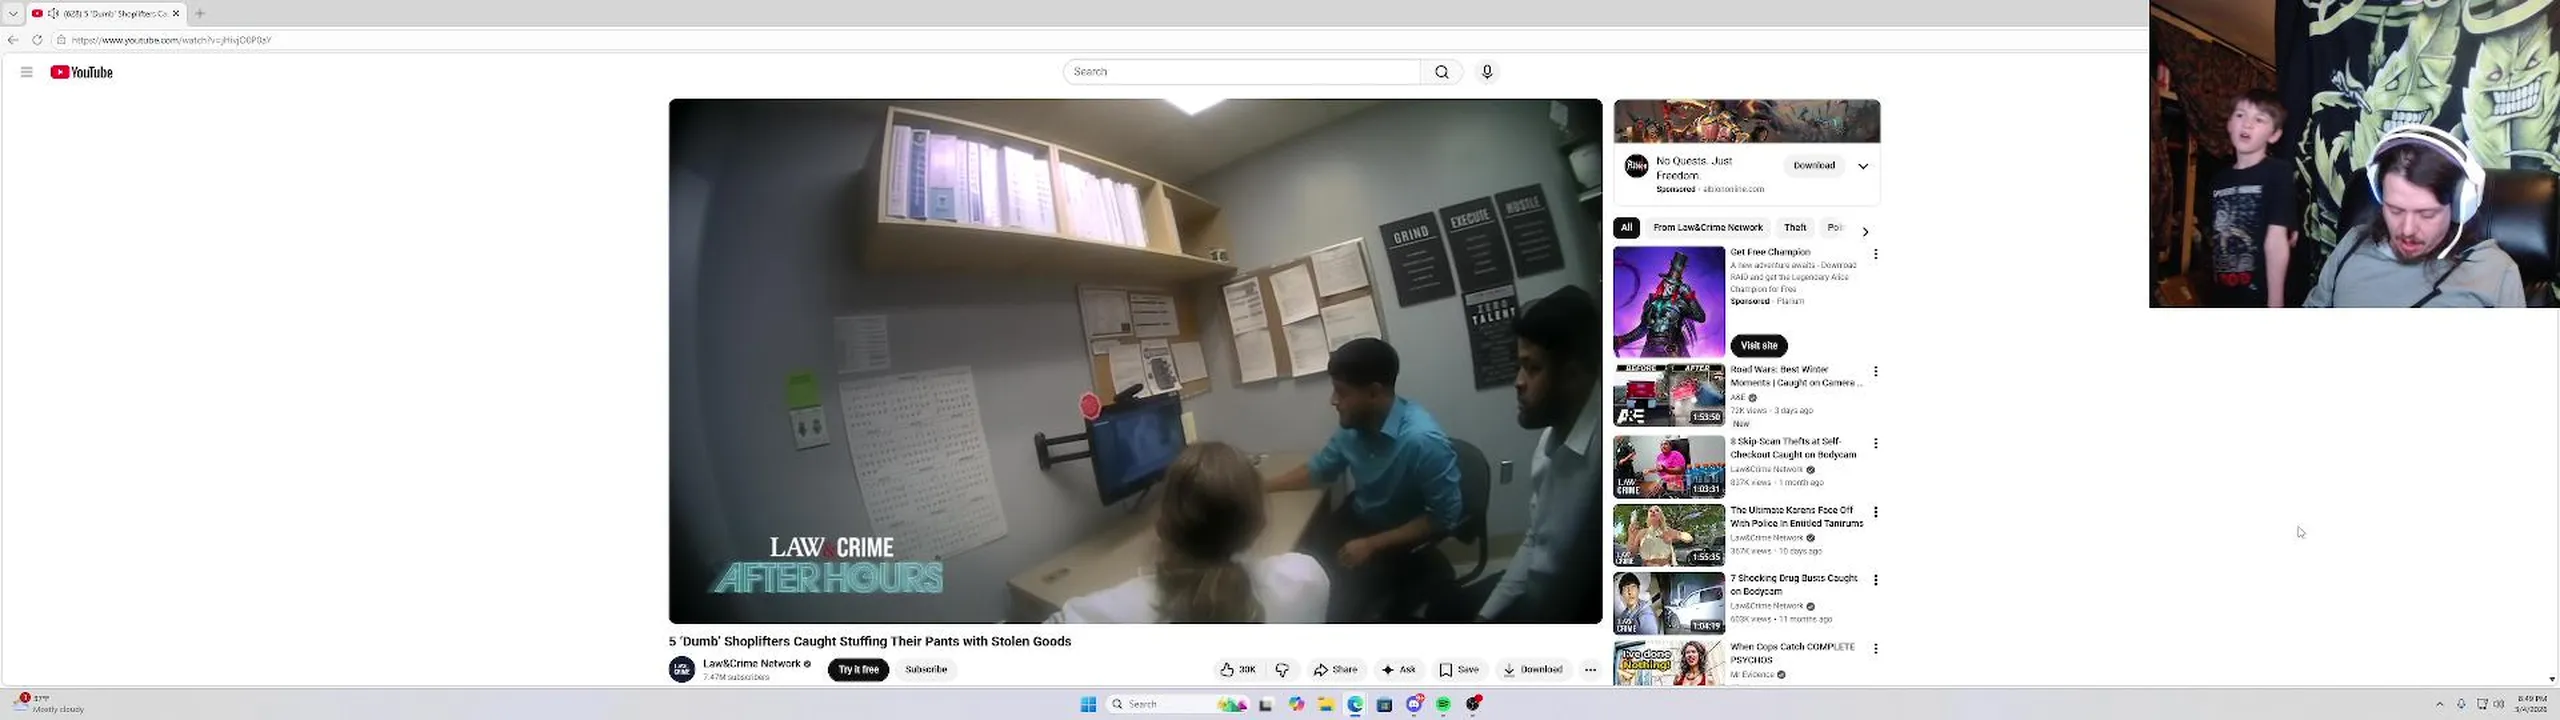2560x720 pixels.
Task: Click Visit site on the RAID ad
Action: [1759, 346]
